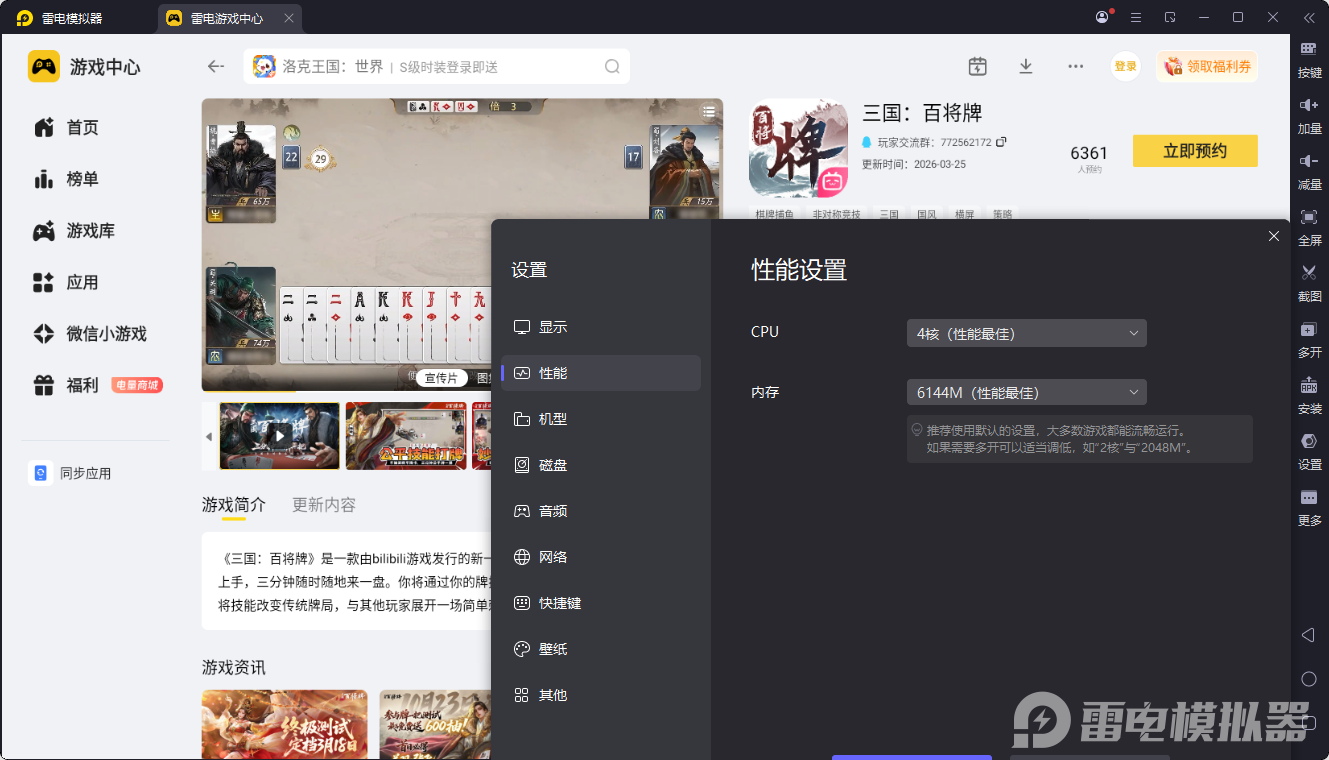Expand the CPU 4核 dropdown
Image resolution: width=1329 pixels, height=760 pixels.
click(1026, 333)
